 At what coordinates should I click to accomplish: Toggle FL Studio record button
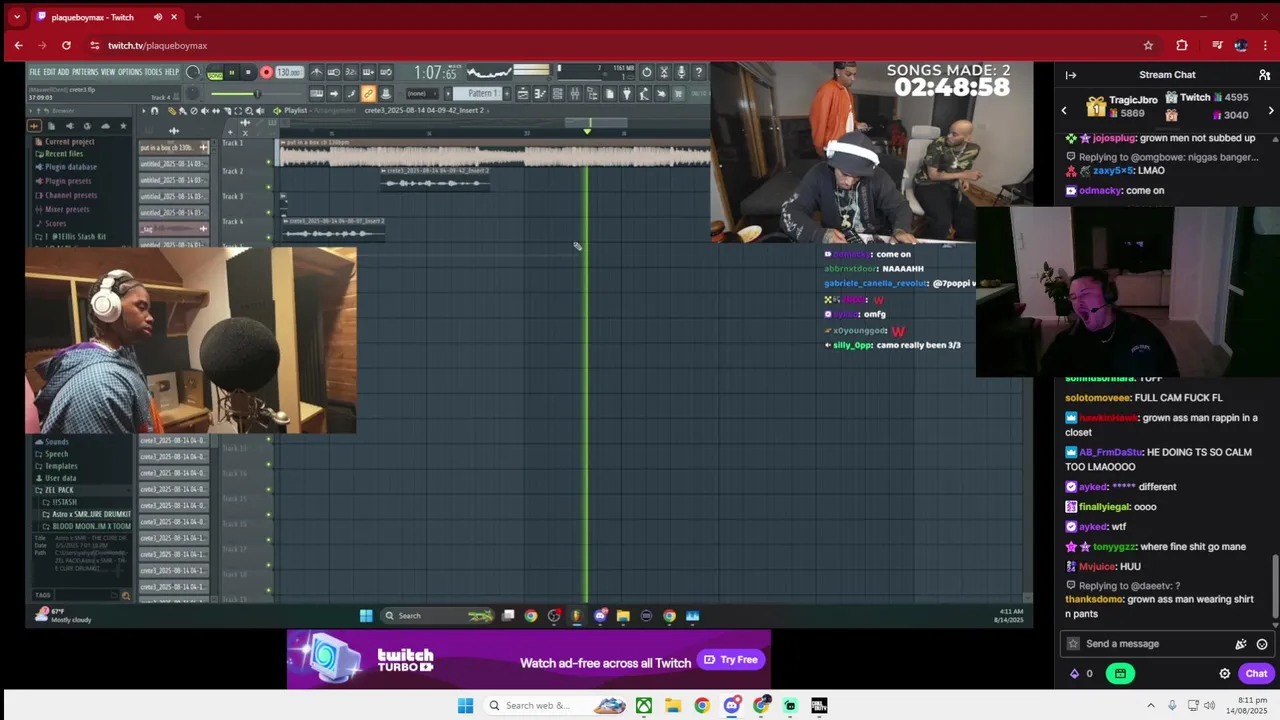point(266,72)
